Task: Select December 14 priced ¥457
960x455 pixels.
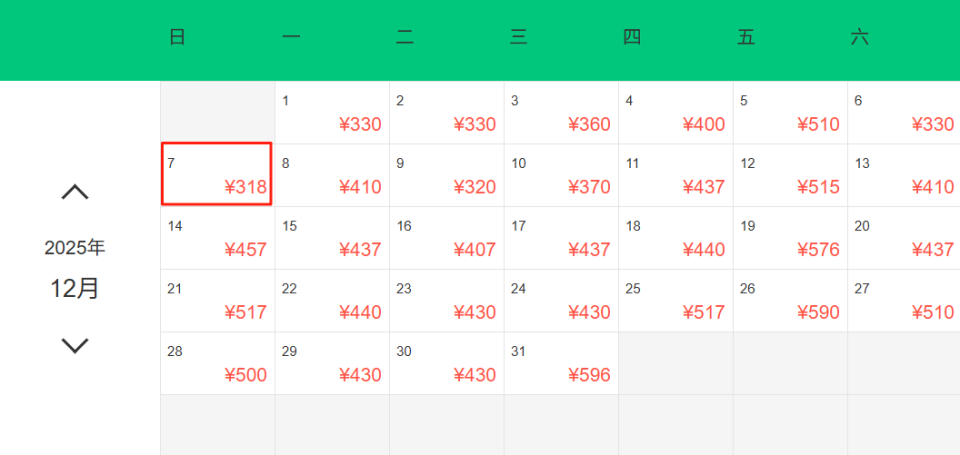Action: [x=217, y=238]
